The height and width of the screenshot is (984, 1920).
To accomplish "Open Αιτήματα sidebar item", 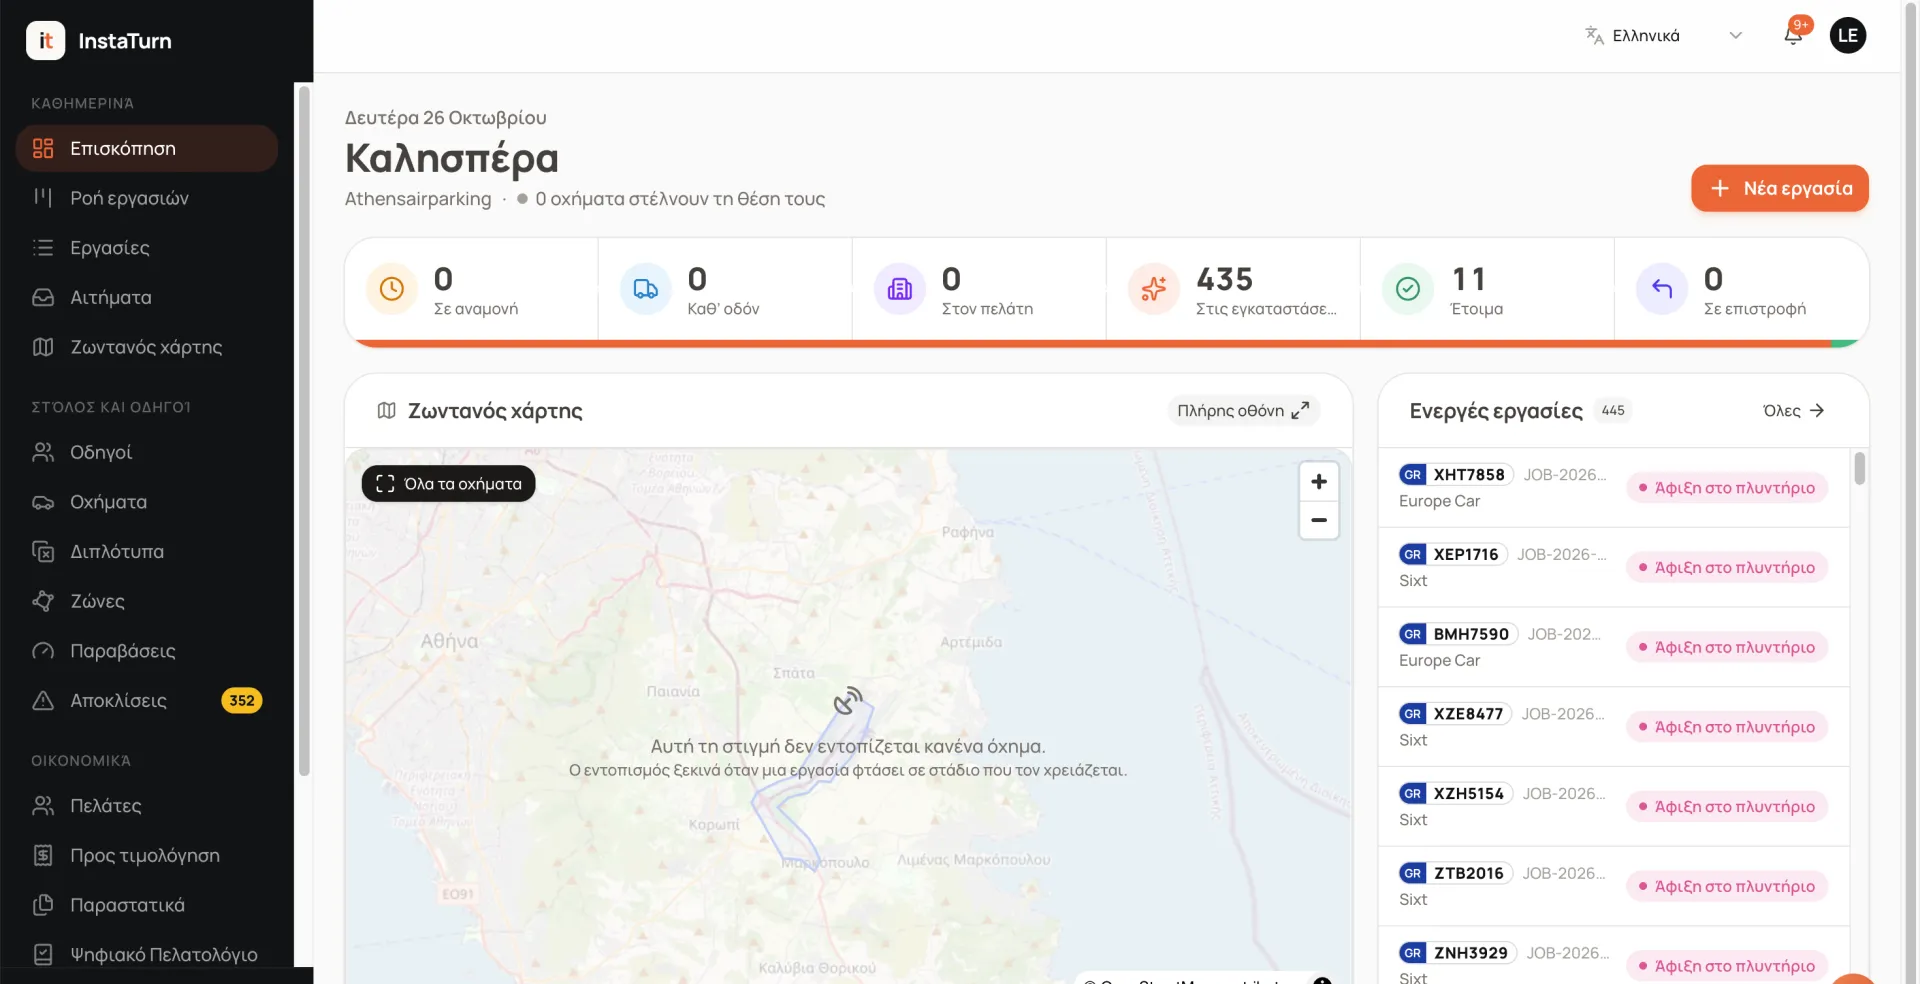I will coord(147,297).
